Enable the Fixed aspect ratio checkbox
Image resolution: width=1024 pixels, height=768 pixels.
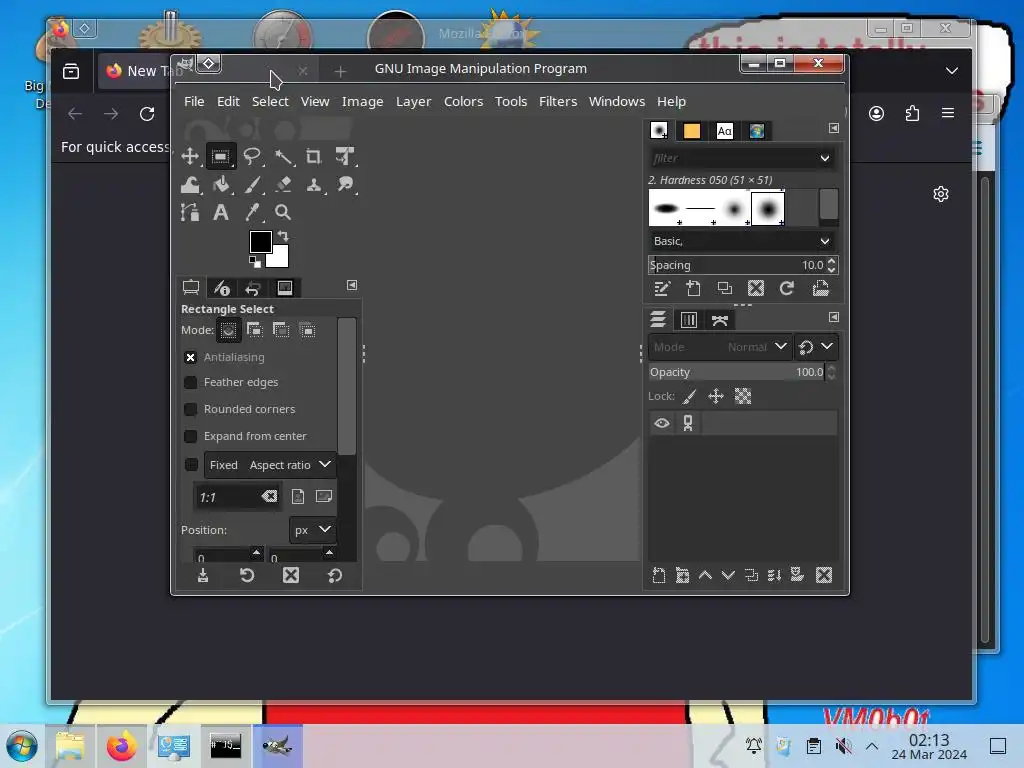tap(191, 464)
